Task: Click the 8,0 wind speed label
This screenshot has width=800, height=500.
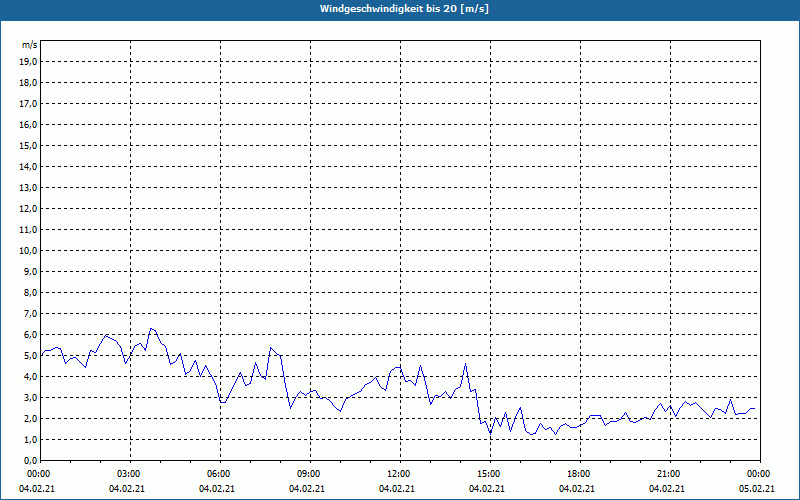Action: 30,292
